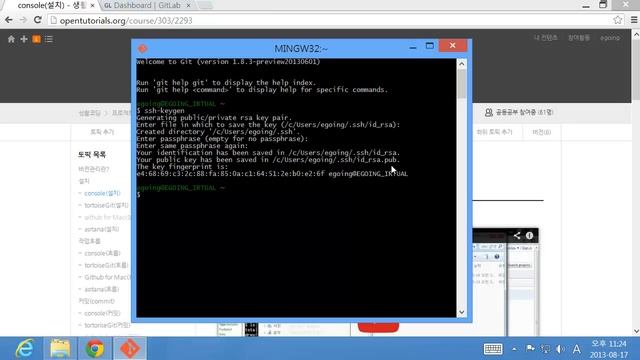Maximize the MINGW32 terminal window
This screenshot has height=360, width=640.
pyautogui.click(x=429, y=46)
